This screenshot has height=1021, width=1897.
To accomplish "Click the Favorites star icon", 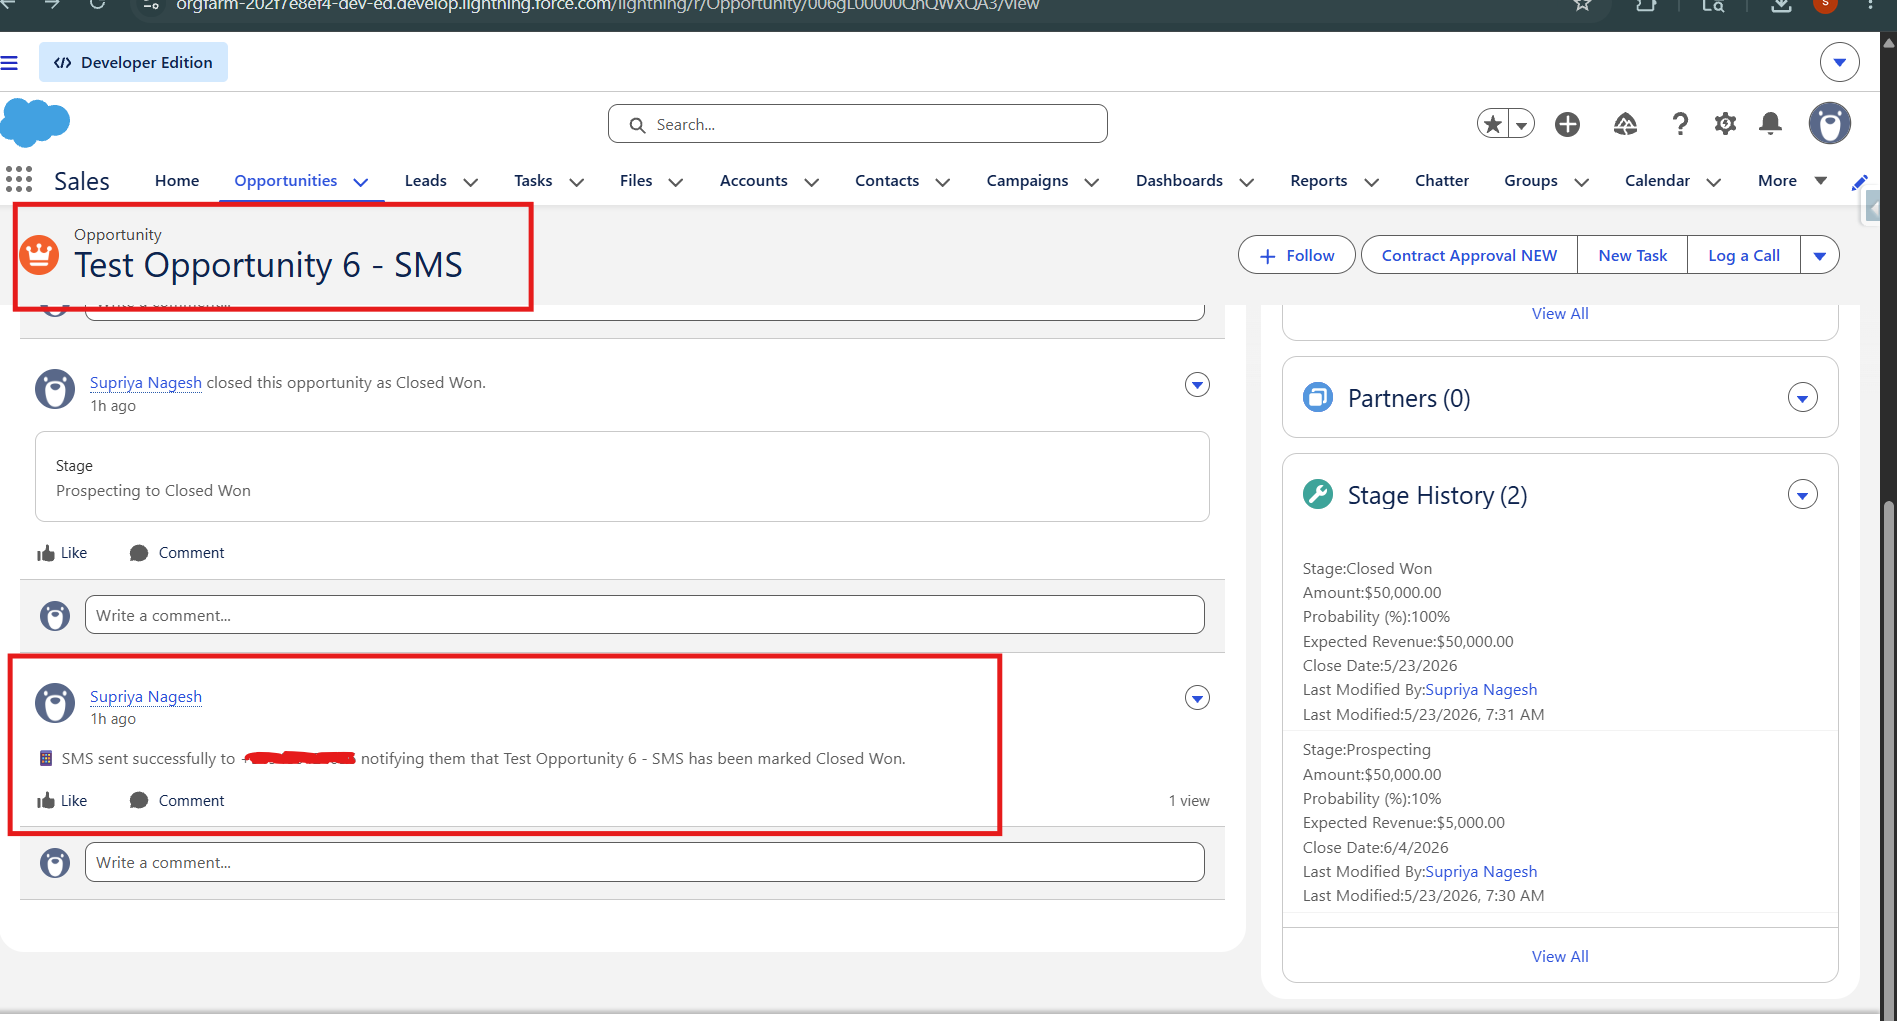I will coord(1493,124).
